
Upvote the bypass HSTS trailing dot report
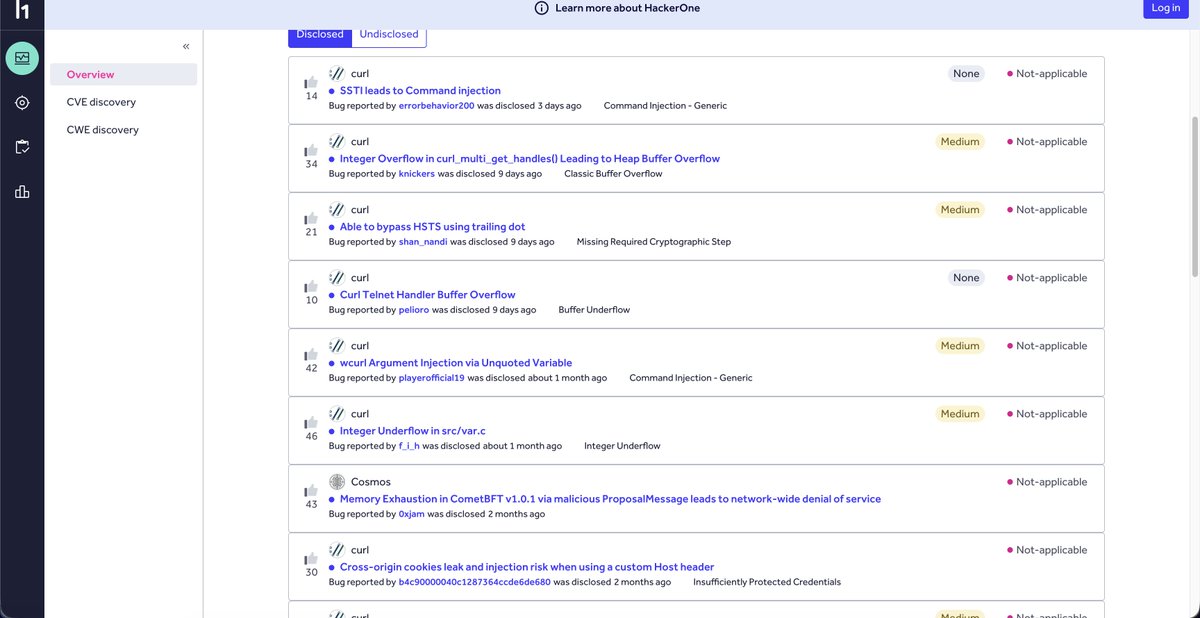(x=311, y=218)
